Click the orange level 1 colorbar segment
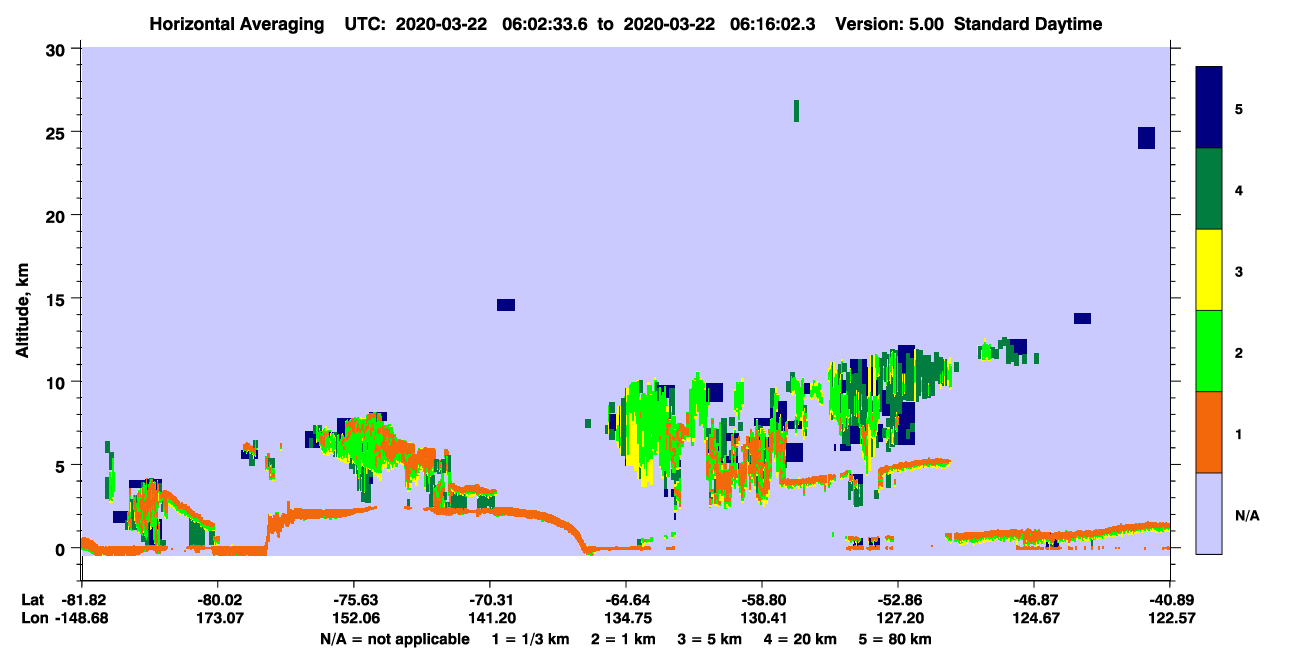The width and height of the screenshot is (1300, 667). coord(1209,432)
